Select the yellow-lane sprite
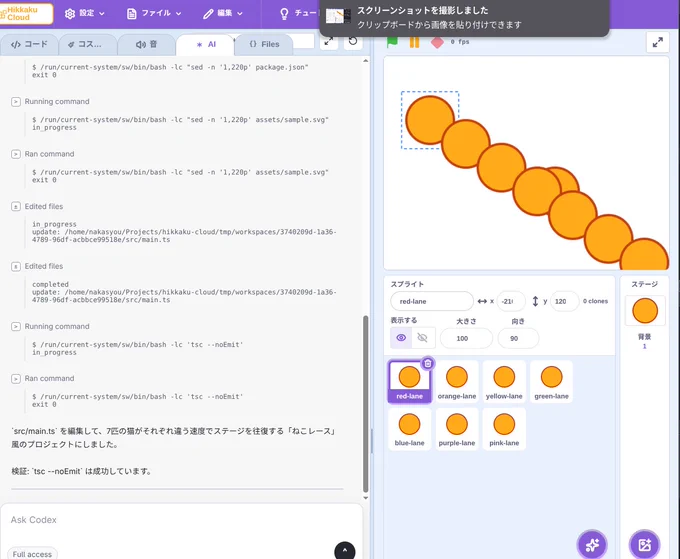Screen dimensions: 680x559 [504, 382]
